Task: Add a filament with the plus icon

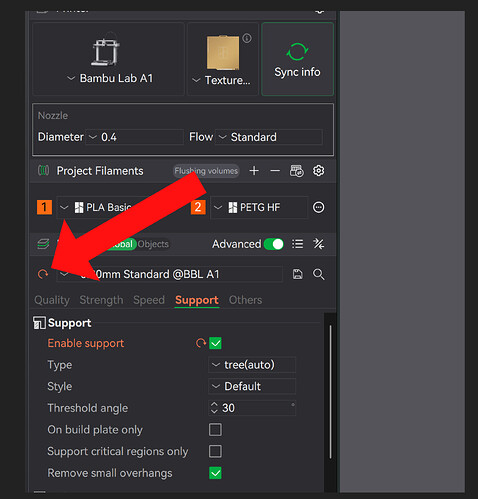Action: [254, 171]
